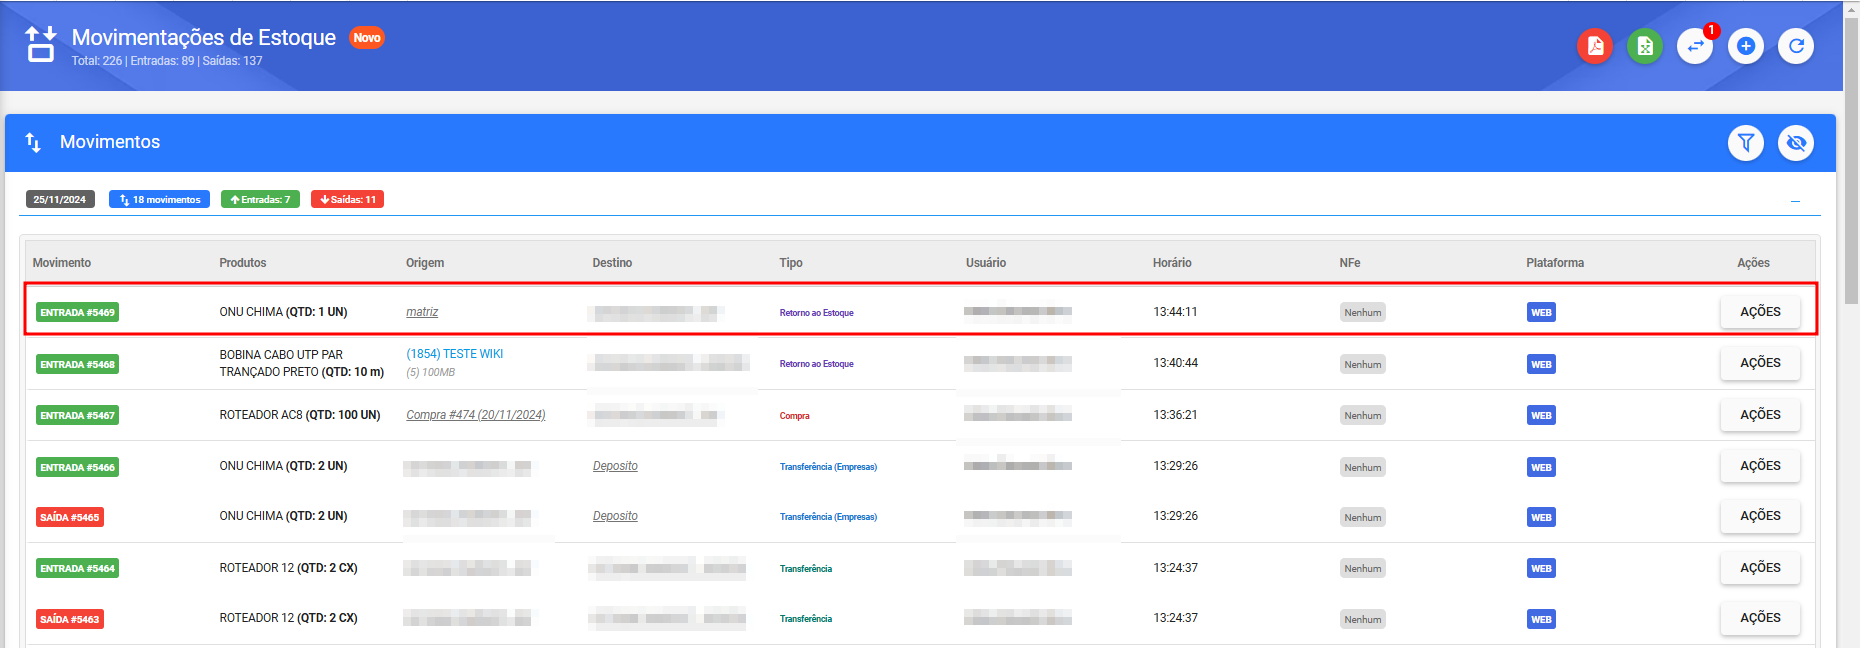This screenshot has width=1860, height=648.
Task: Collapse the 25/11/2024 movements group
Action: click(1795, 201)
